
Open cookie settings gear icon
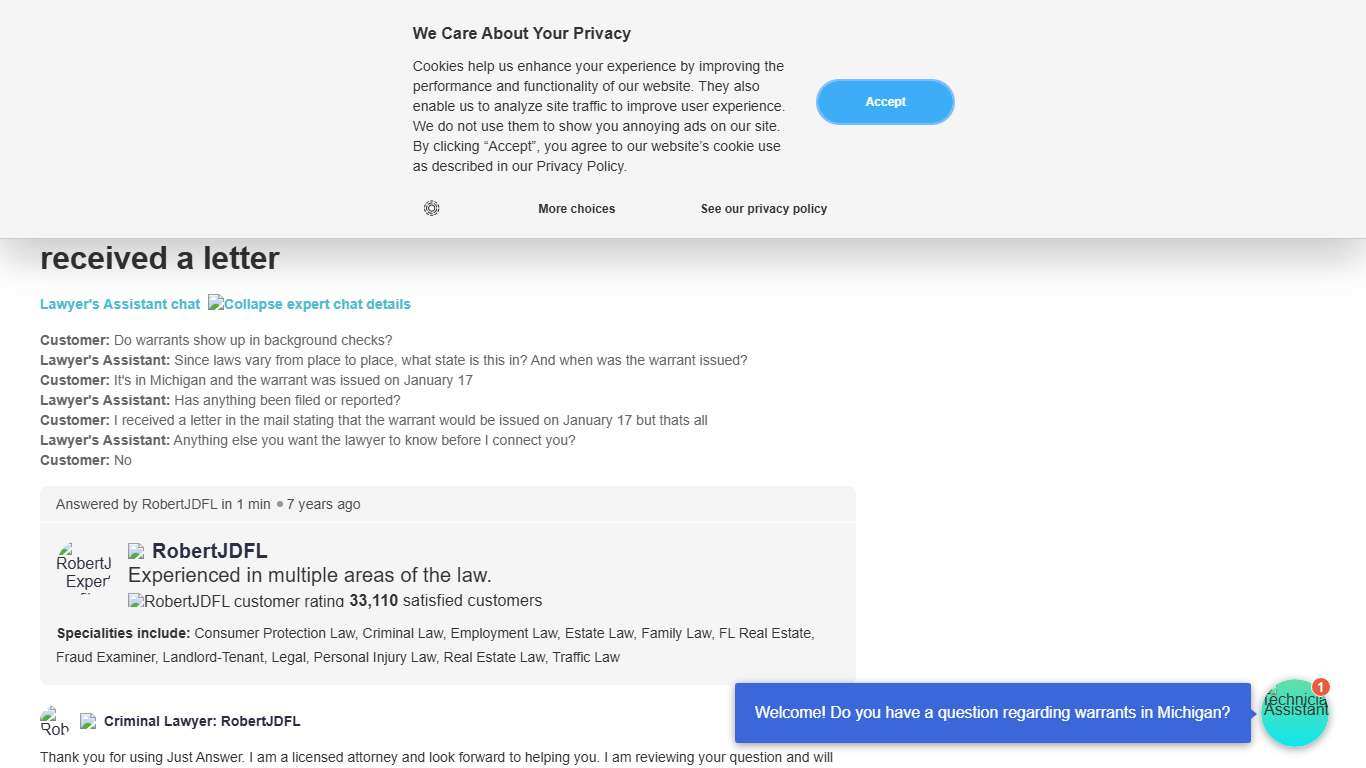pos(432,208)
